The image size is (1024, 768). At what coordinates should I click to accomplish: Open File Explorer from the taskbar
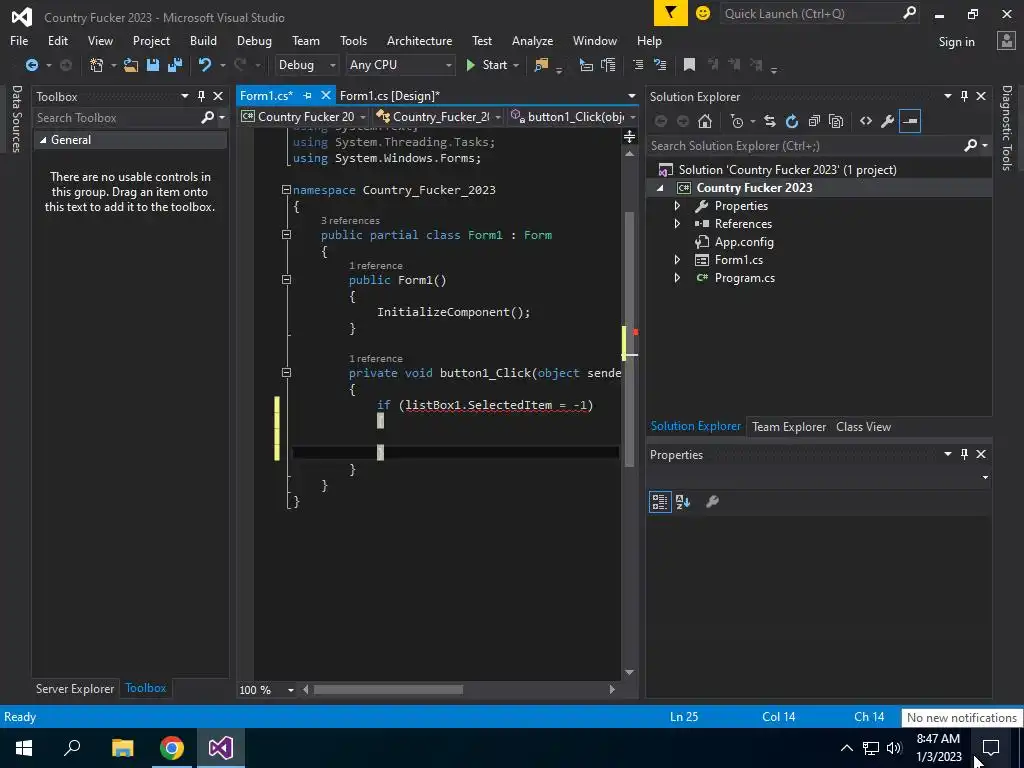123,748
